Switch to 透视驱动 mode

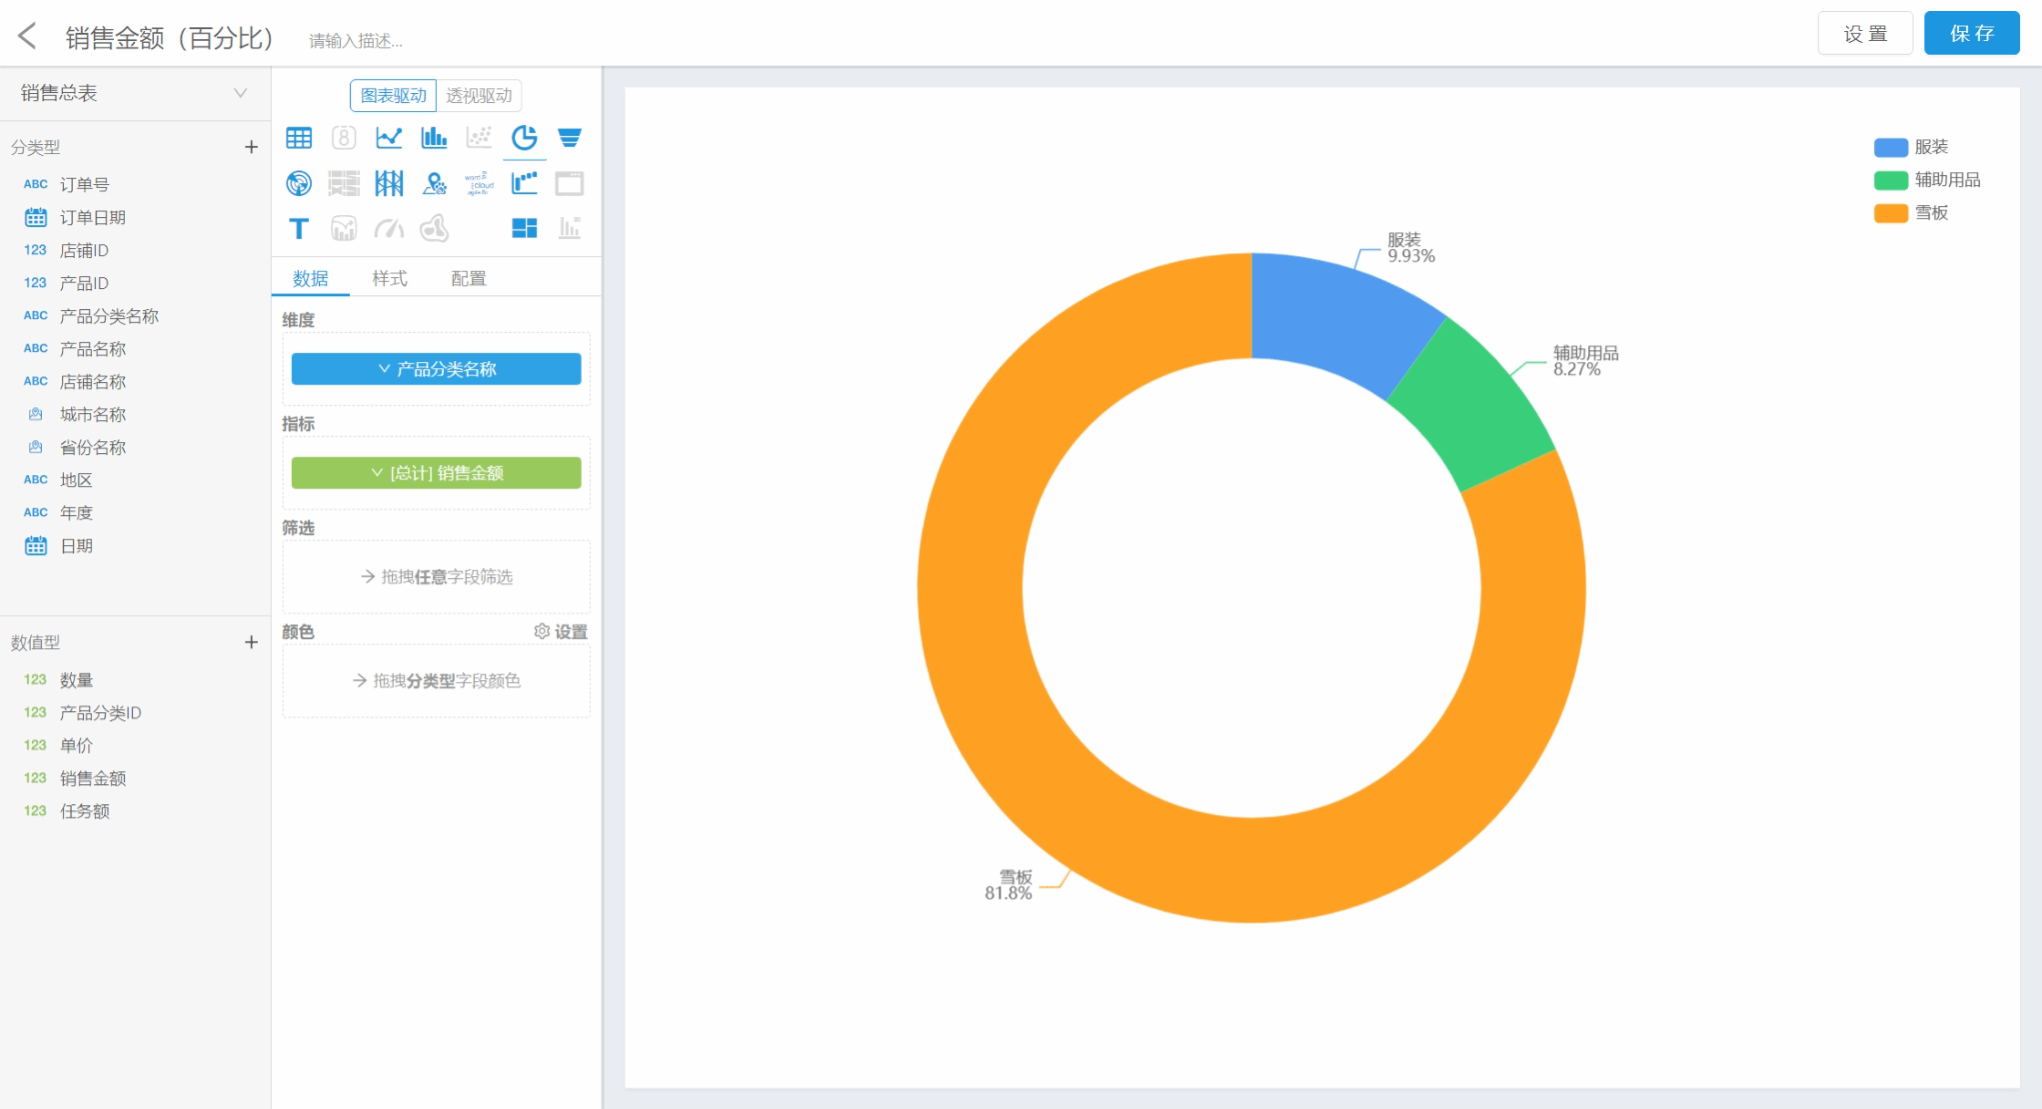click(x=479, y=95)
